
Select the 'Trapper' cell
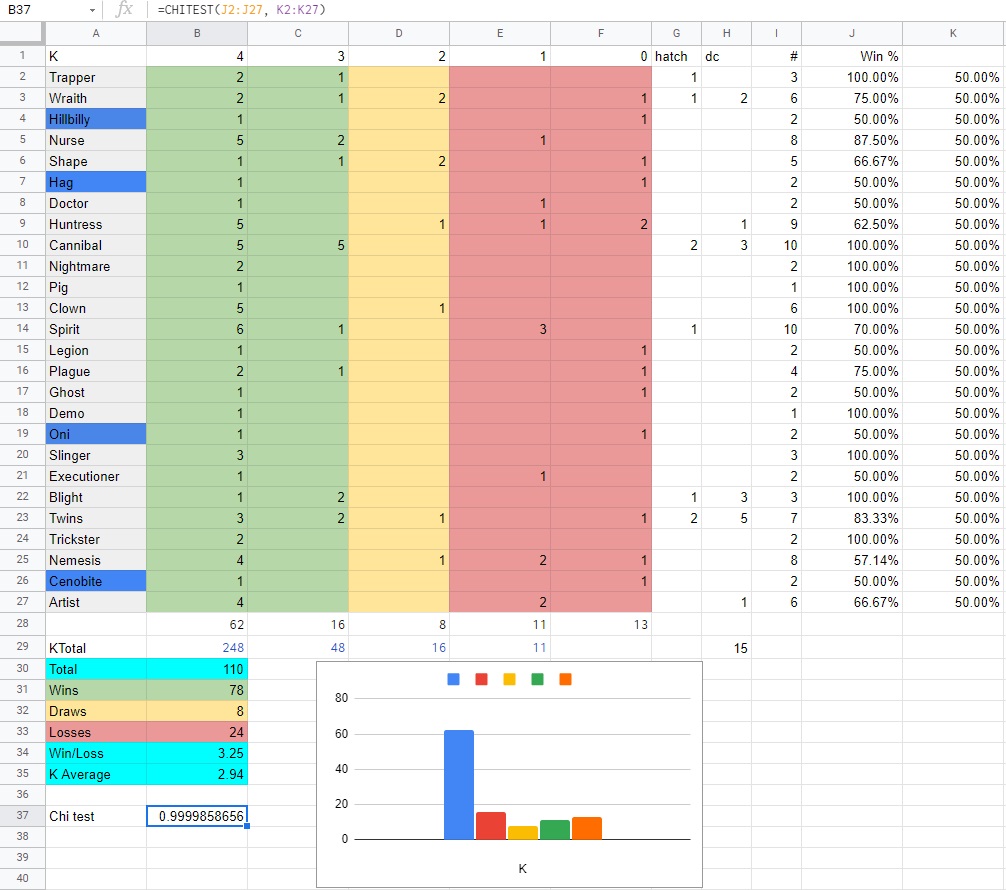[96, 77]
